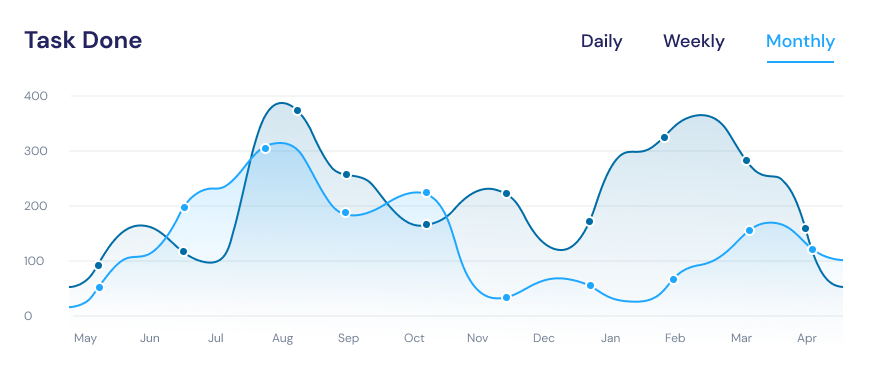The width and height of the screenshot is (870, 370).
Task: Click the 400 y-axis label
Action: click(36, 96)
